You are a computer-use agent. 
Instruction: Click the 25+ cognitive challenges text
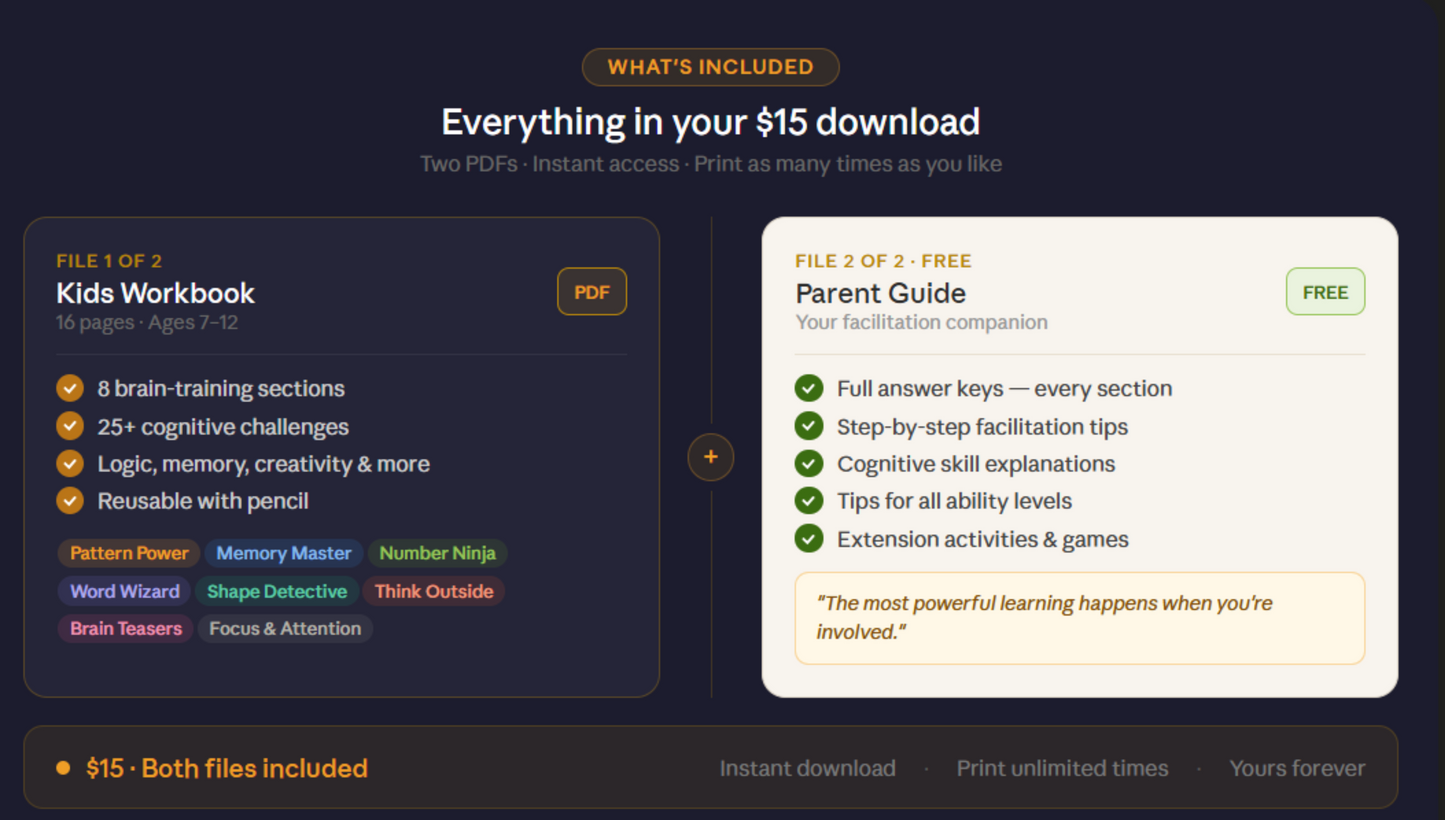point(223,427)
